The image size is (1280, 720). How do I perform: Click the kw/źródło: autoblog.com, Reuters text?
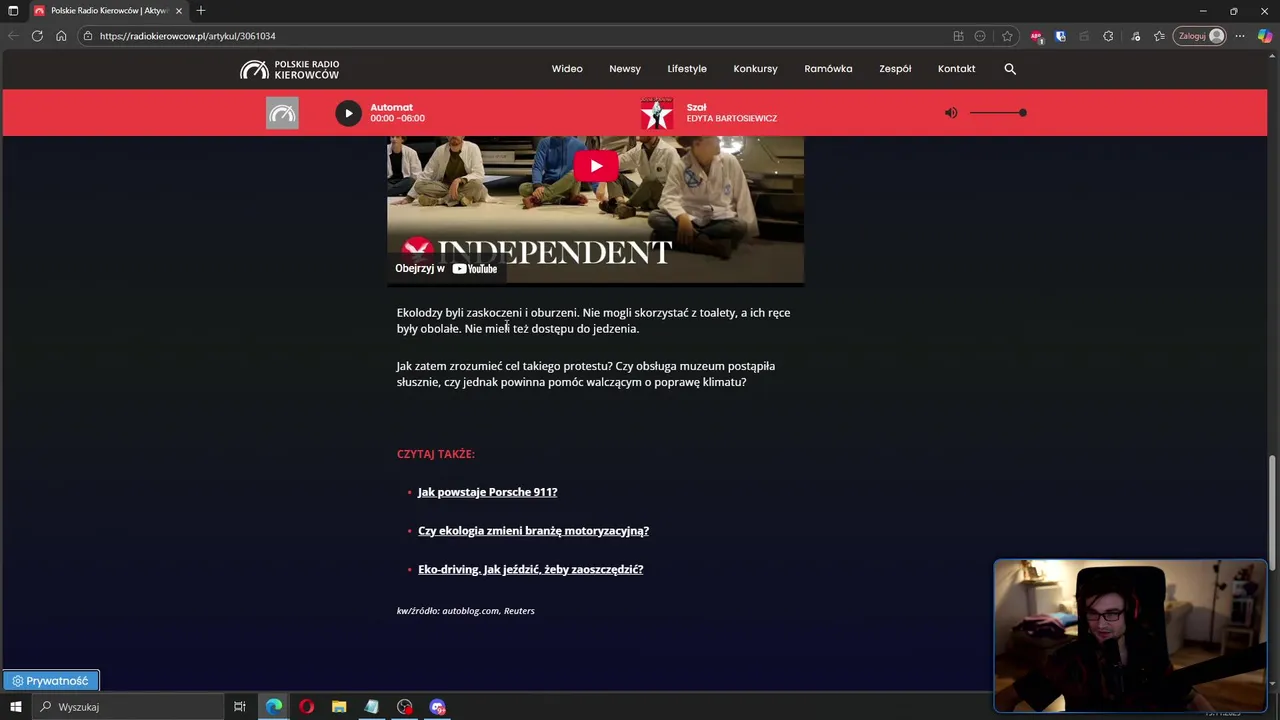point(466,611)
